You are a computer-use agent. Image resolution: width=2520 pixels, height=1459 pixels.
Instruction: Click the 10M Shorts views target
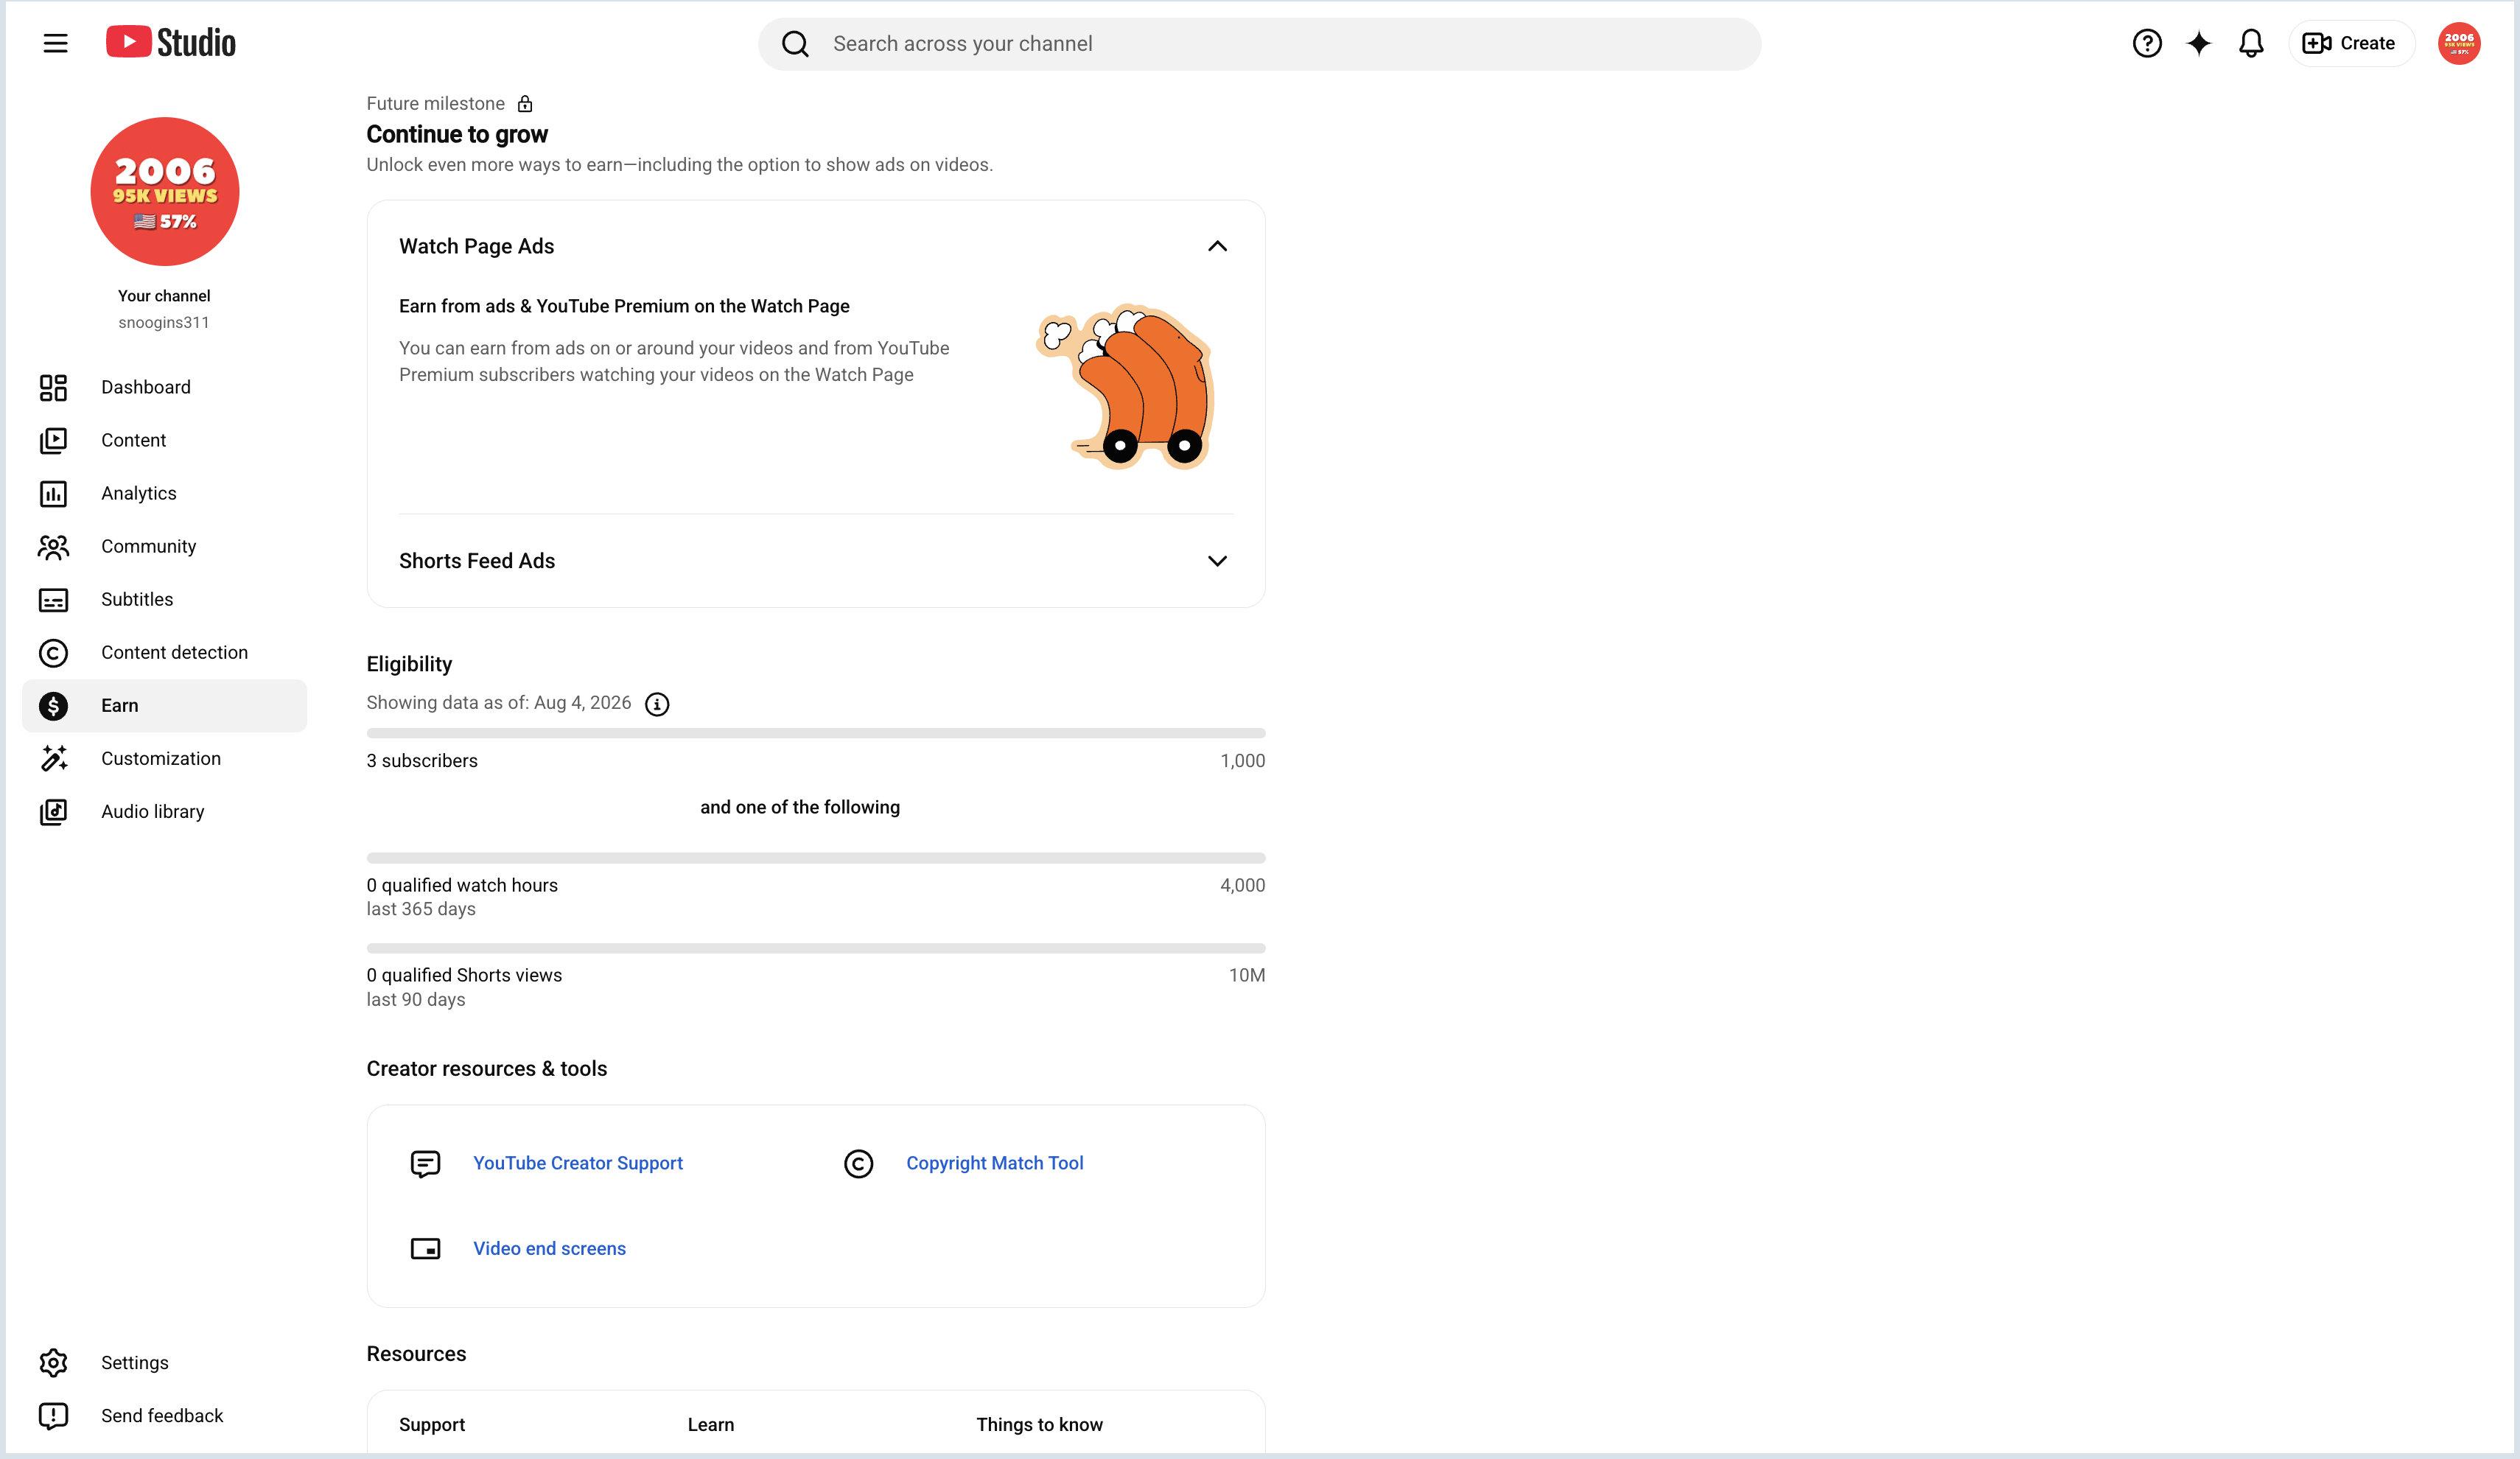click(1247, 975)
